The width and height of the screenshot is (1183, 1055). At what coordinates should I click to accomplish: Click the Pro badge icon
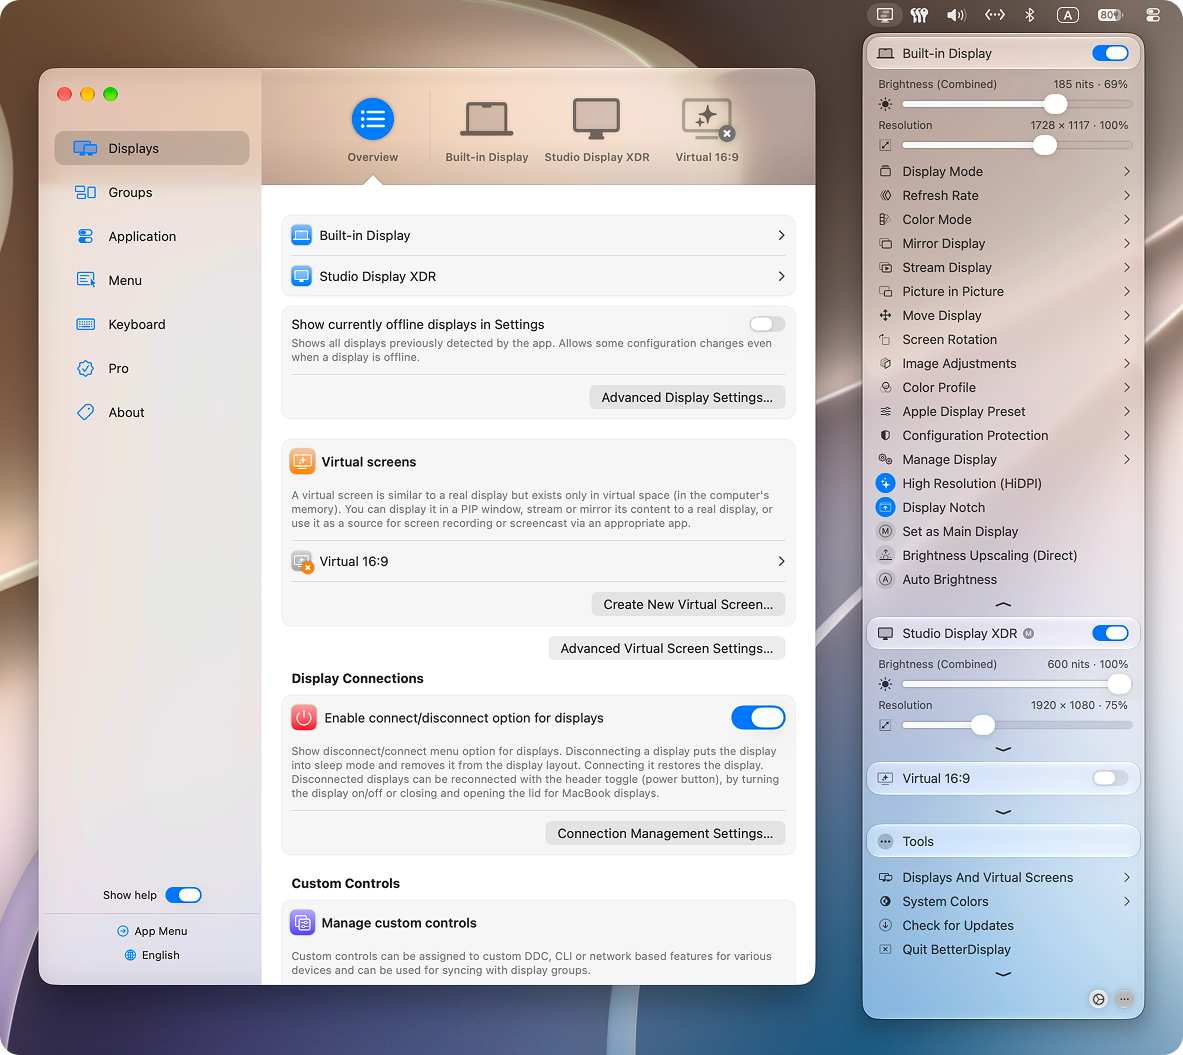85,368
